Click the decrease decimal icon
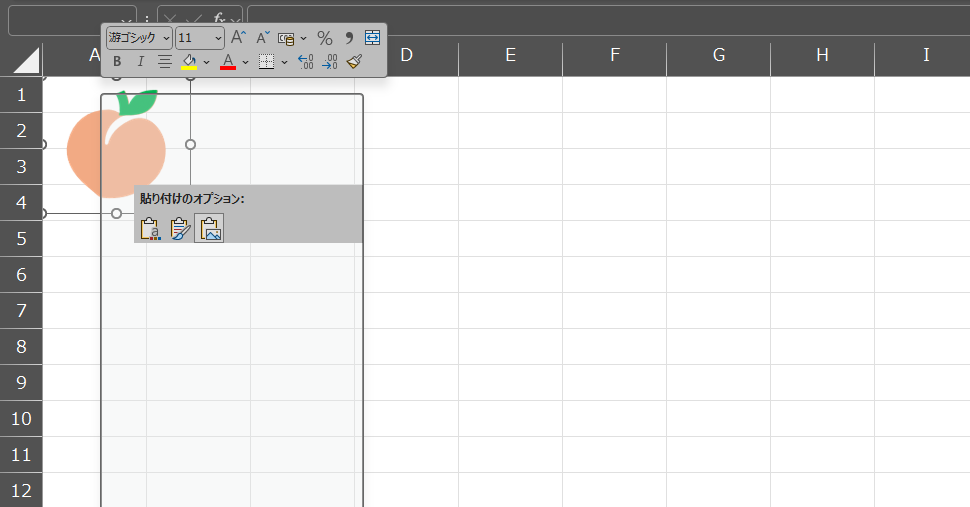 coord(330,62)
